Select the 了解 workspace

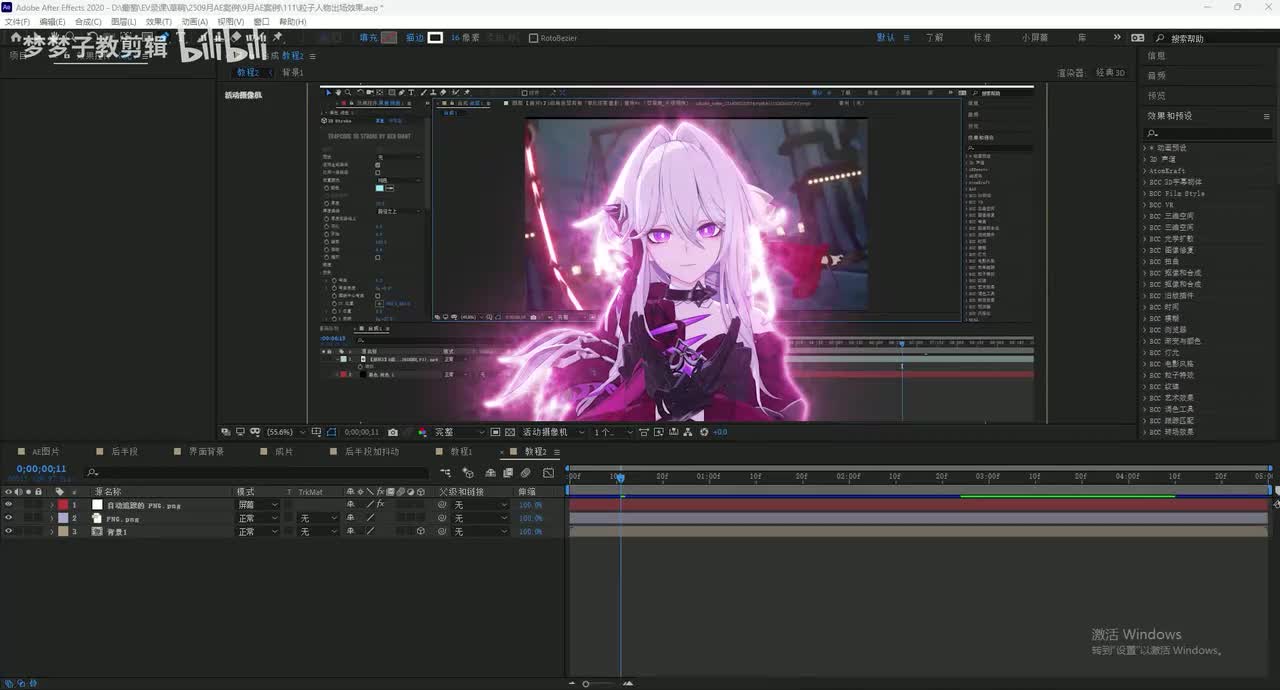pos(934,38)
